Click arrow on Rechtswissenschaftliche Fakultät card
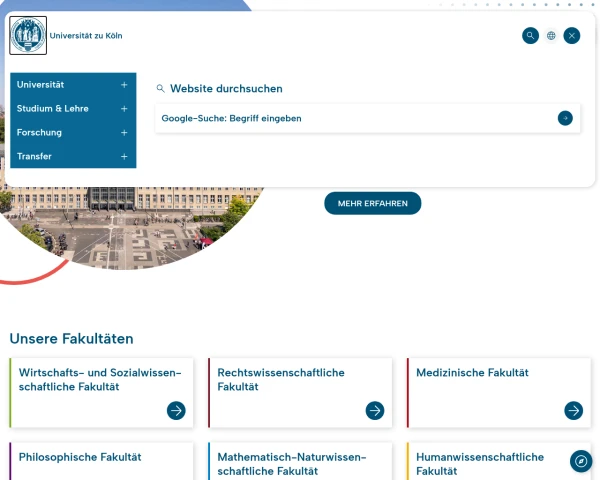This screenshot has width=600, height=480. coord(375,410)
